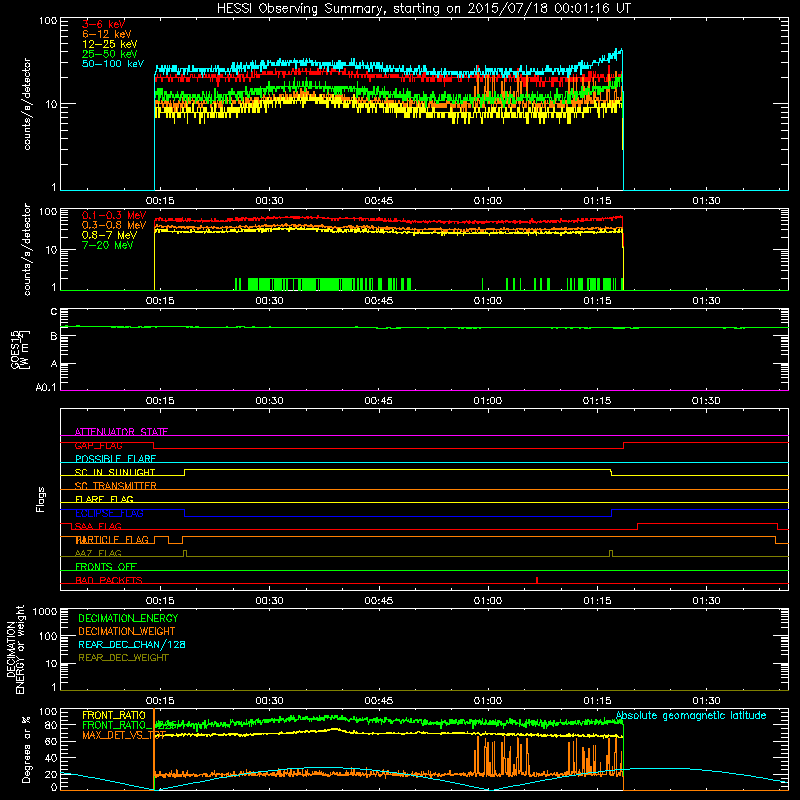Click the 01:00 tick label under Flags panel

[488, 601]
